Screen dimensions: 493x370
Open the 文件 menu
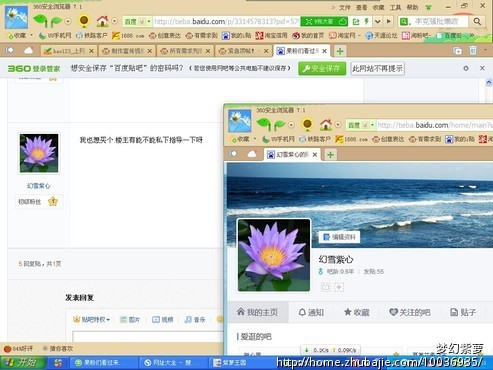click(345, 7)
